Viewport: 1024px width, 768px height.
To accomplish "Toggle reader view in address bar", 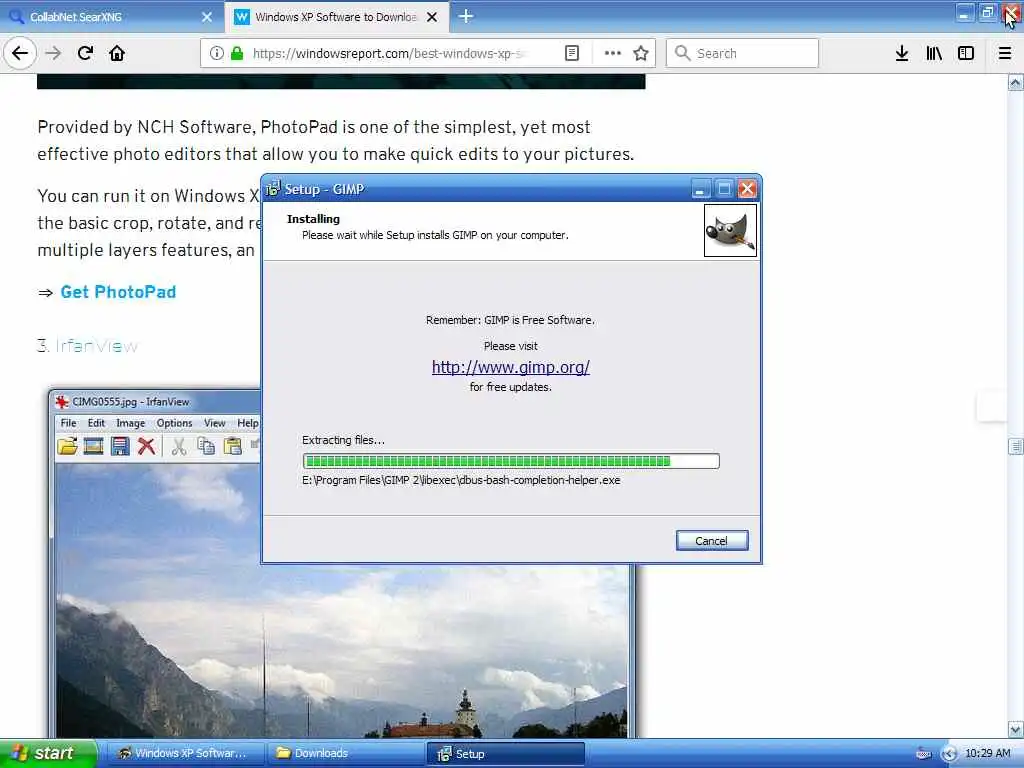I will (x=571, y=53).
